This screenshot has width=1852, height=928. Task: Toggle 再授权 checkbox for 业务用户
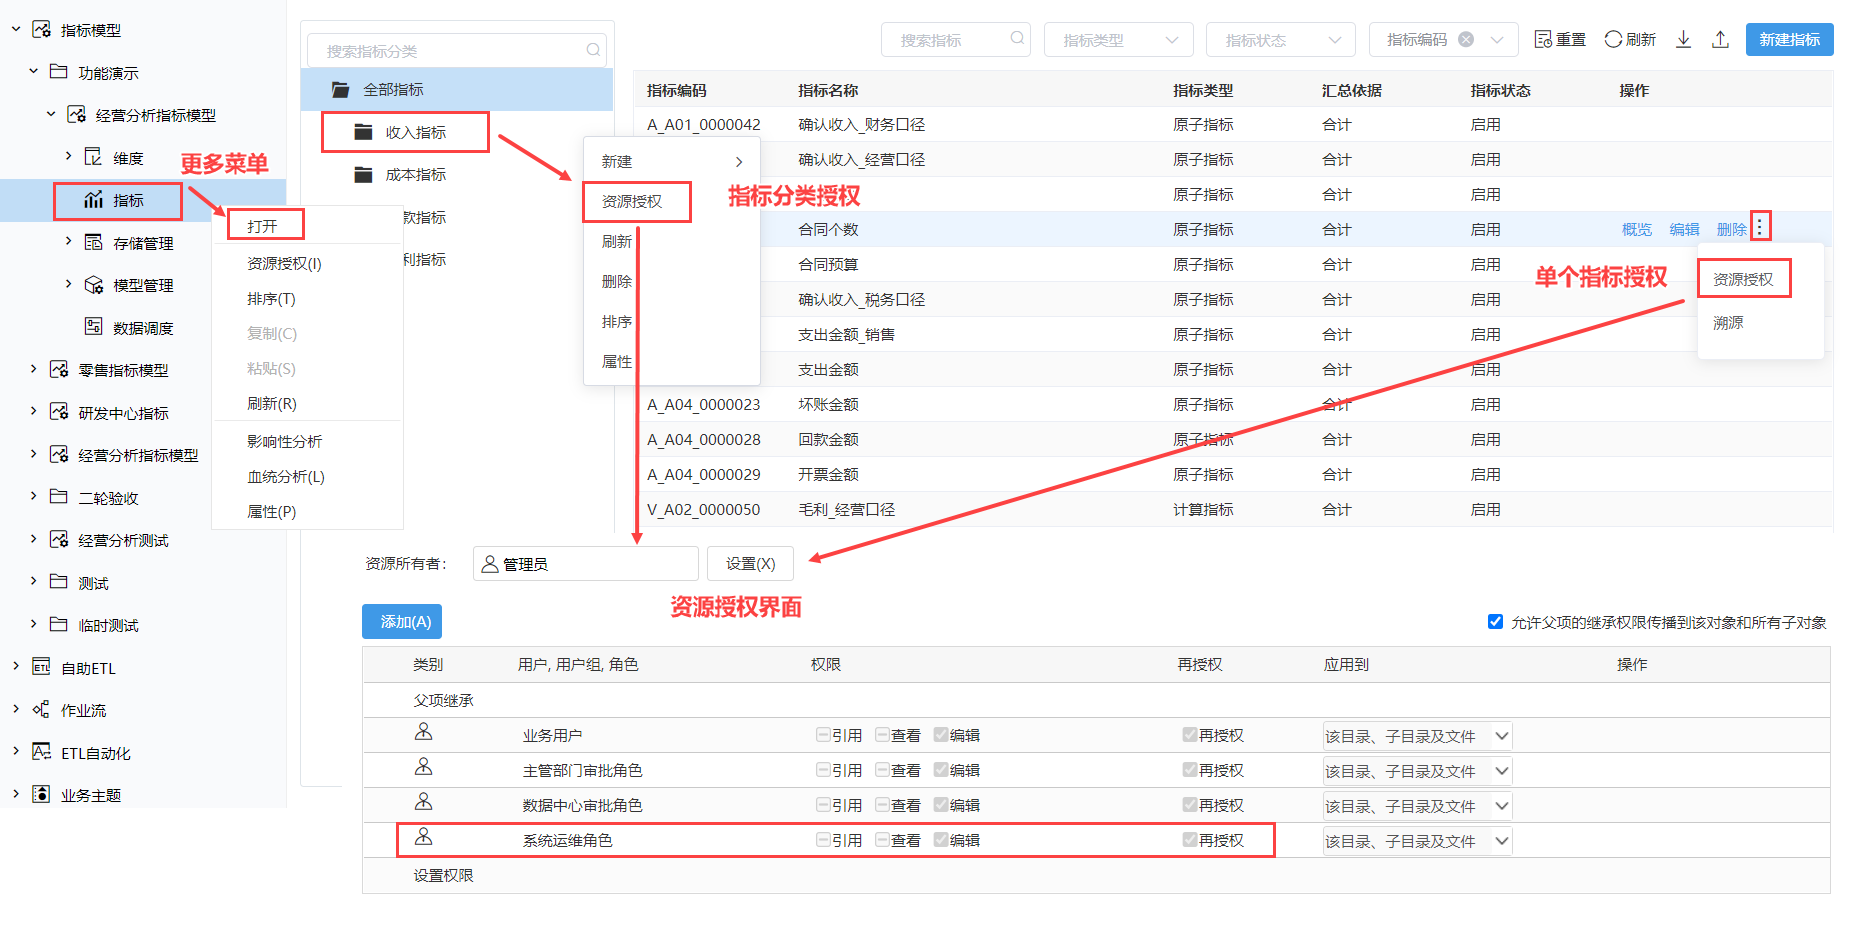pos(1190,735)
